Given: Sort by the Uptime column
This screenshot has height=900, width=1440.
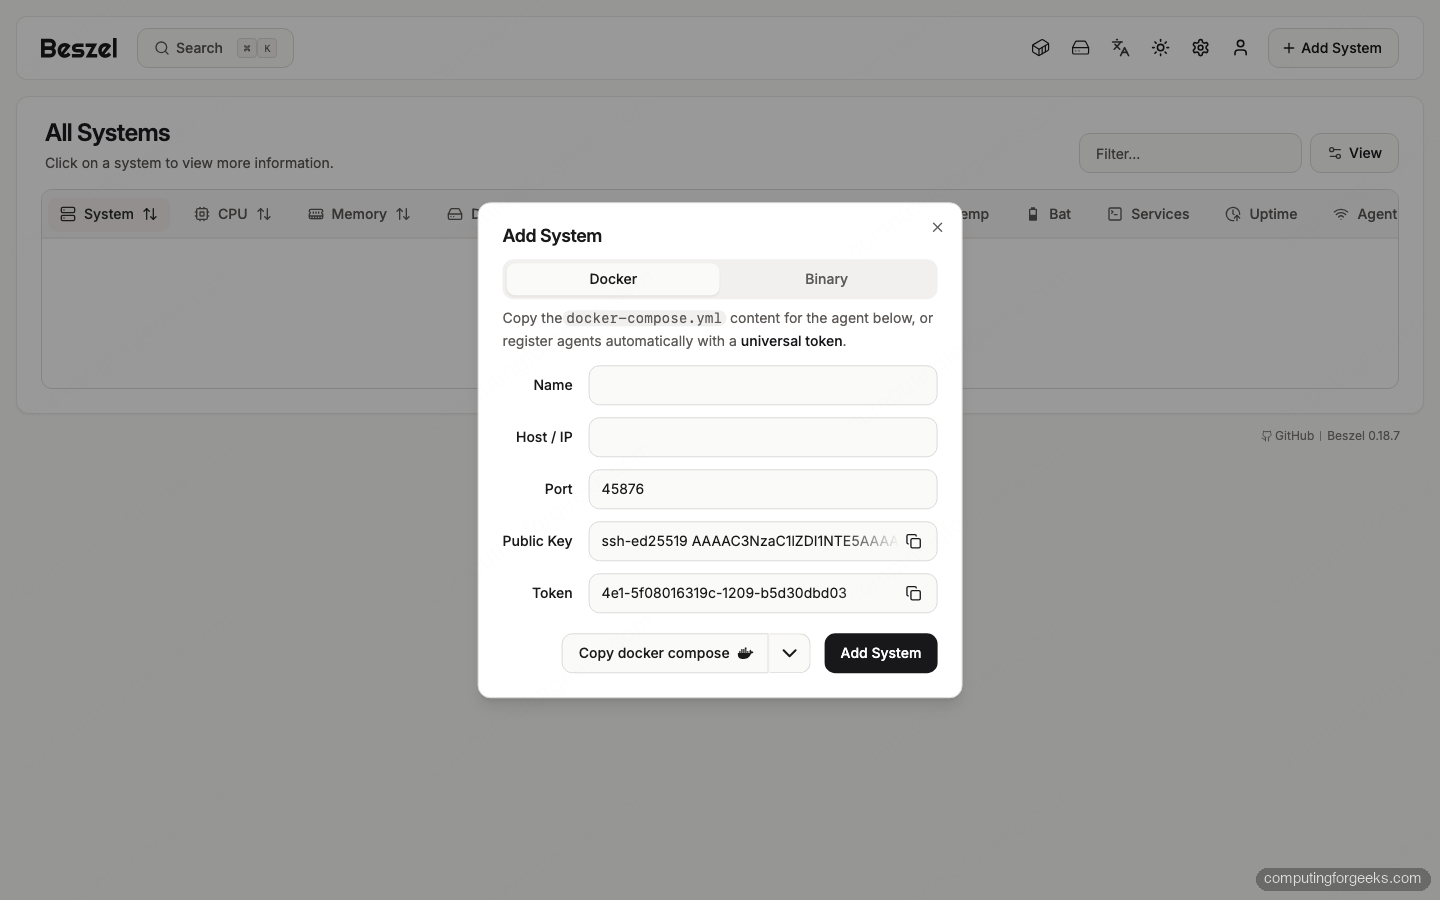Looking at the screenshot, I should [1261, 214].
